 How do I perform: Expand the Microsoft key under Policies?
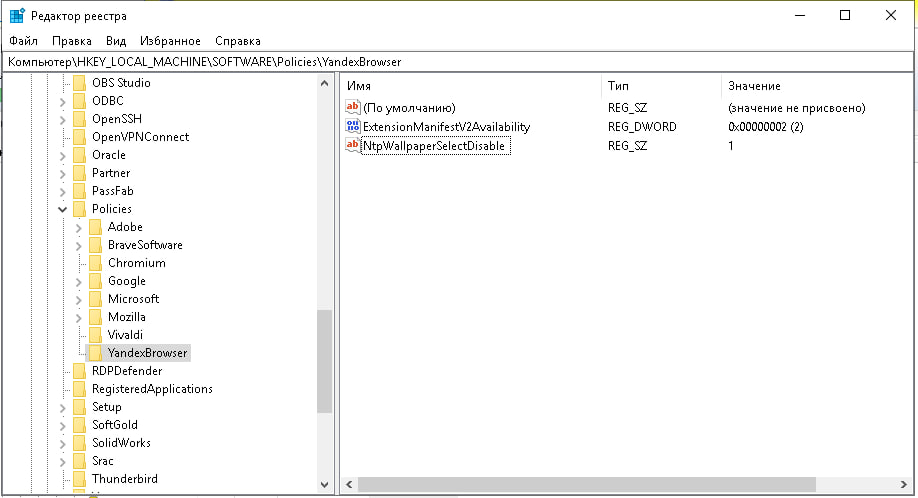tap(78, 300)
